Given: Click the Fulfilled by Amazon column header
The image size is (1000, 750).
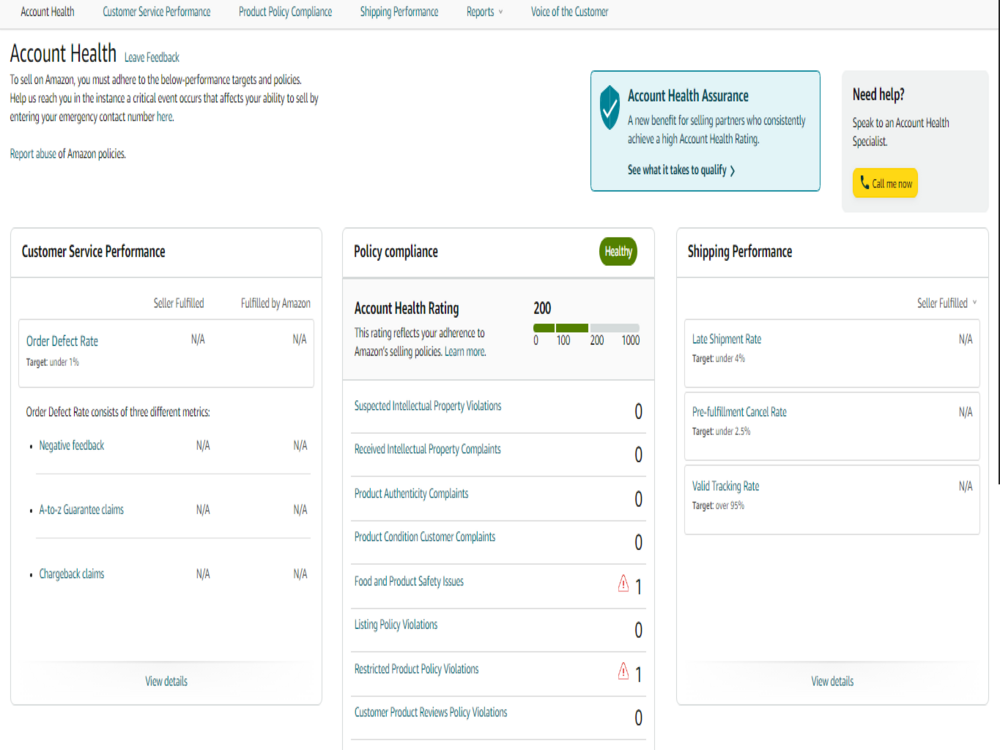Looking at the screenshot, I should pyautogui.click(x=276, y=303).
